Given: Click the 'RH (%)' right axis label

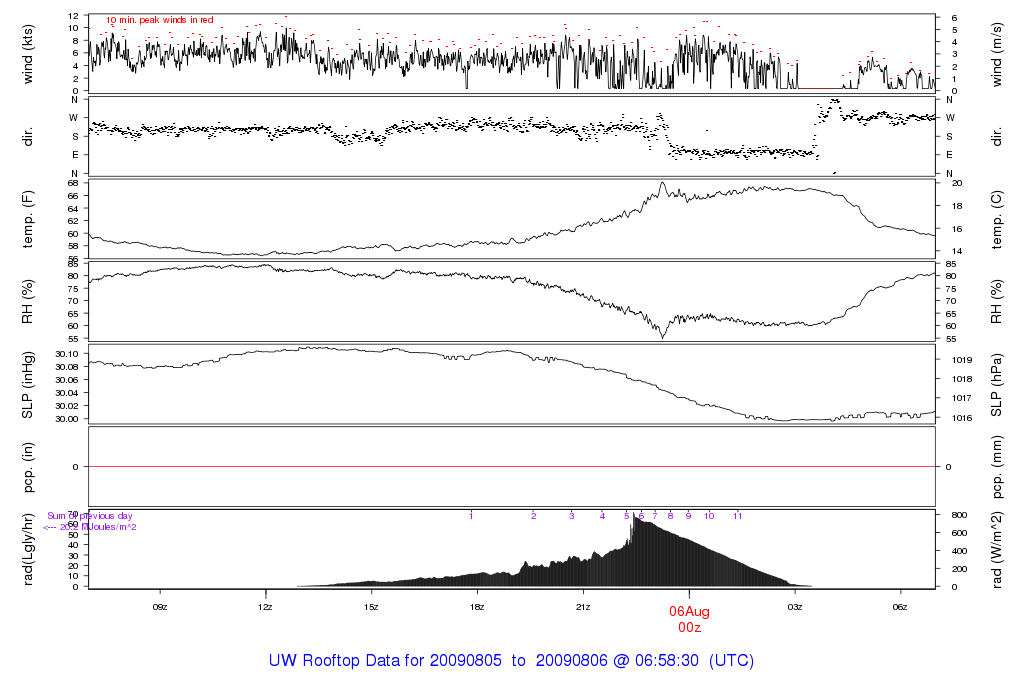Looking at the screenshot, I should point(996,302).
